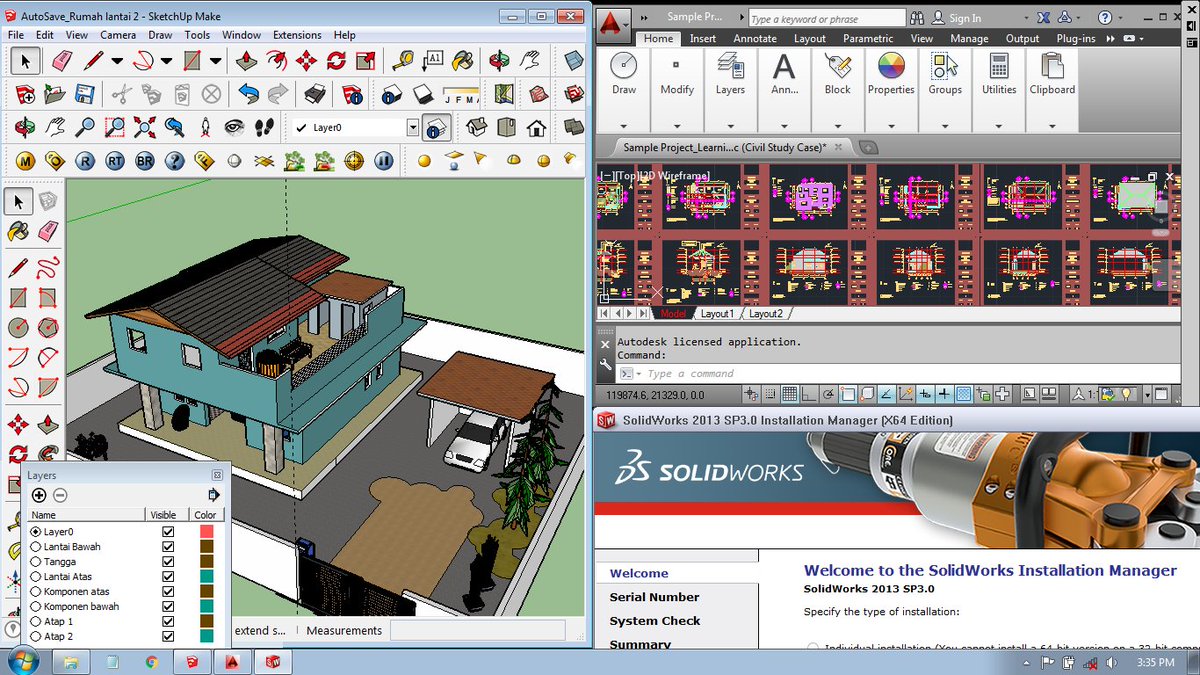
Task: Click the AutoCAD keyword search field
Action: 826,19
